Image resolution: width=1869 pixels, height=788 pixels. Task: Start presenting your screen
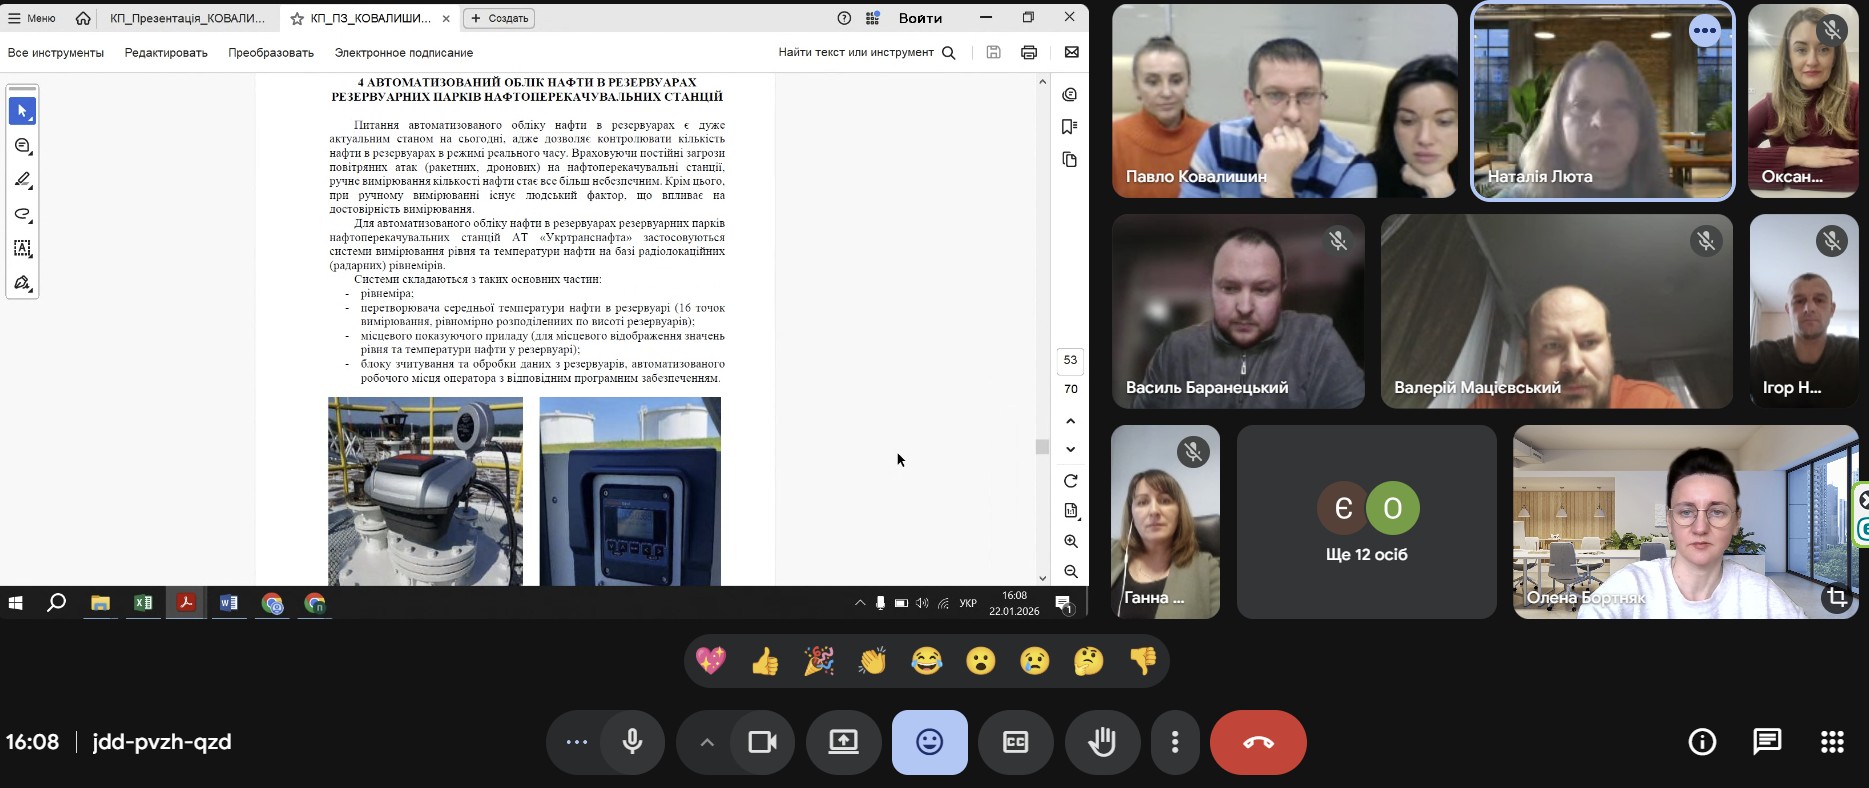pos(844,742)
